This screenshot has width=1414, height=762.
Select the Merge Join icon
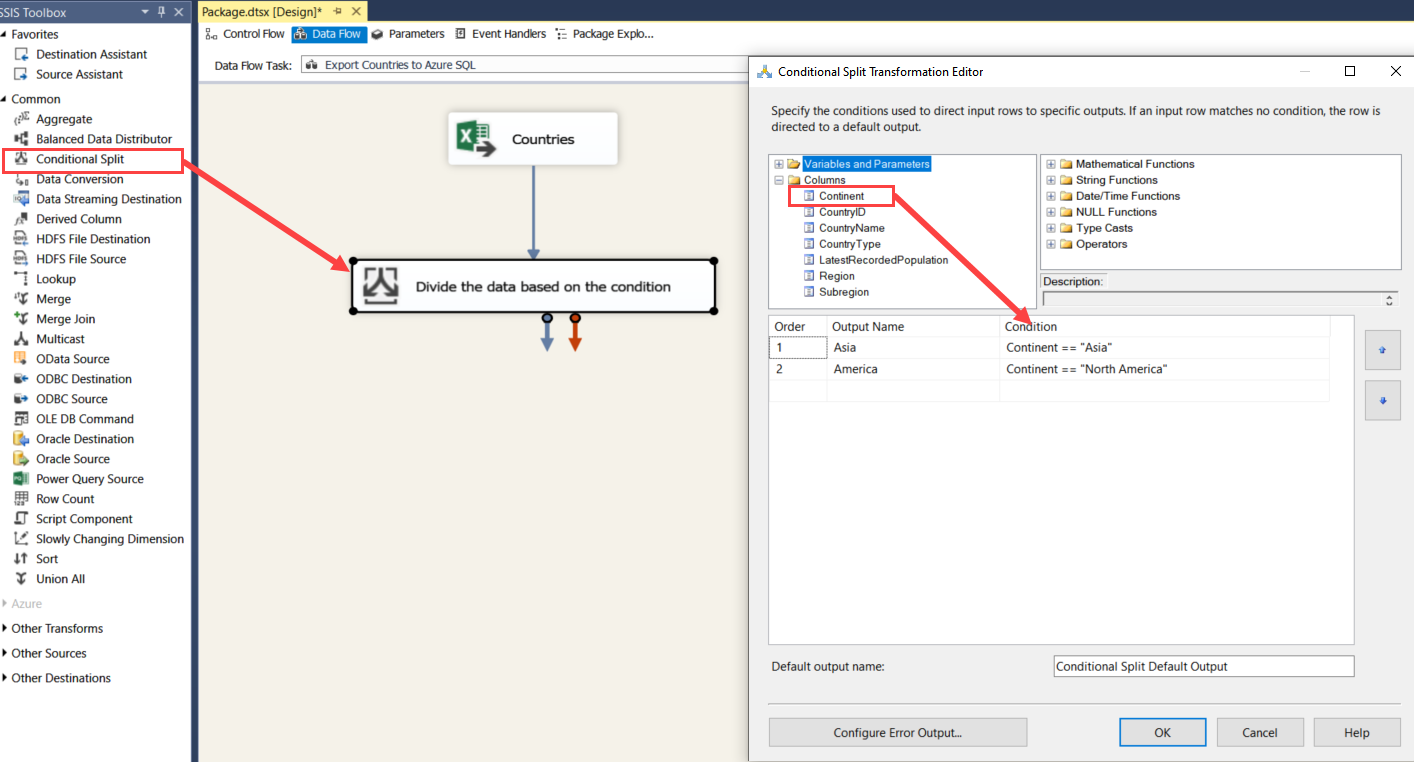tap(21, 319)
